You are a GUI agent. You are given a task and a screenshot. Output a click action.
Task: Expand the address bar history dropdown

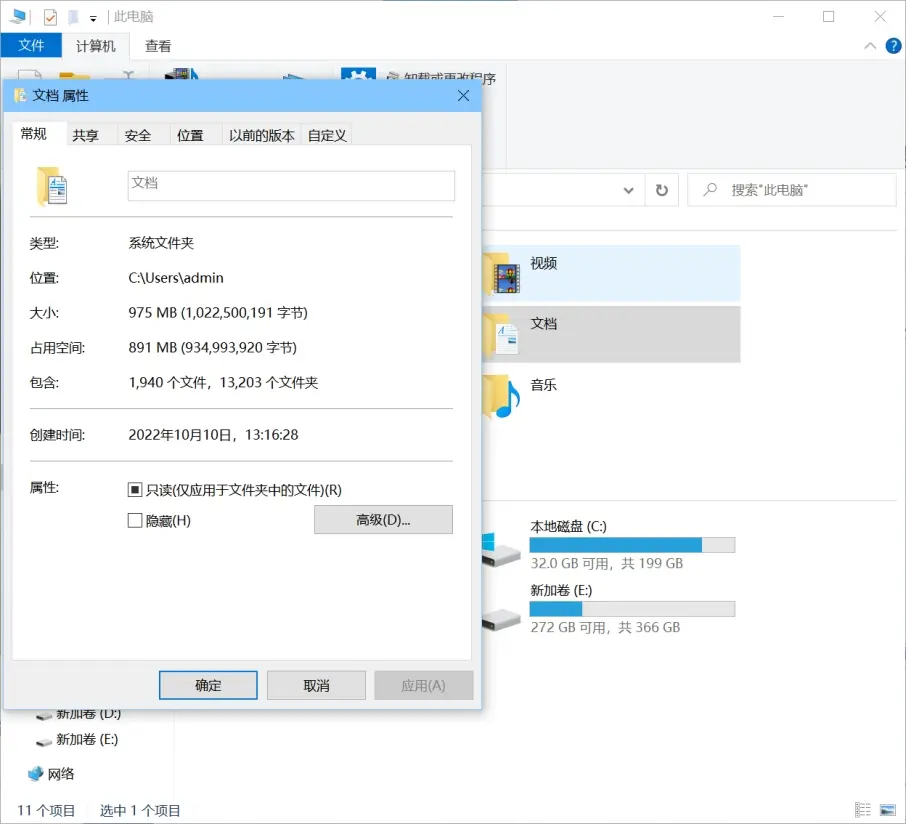point(629,190)
